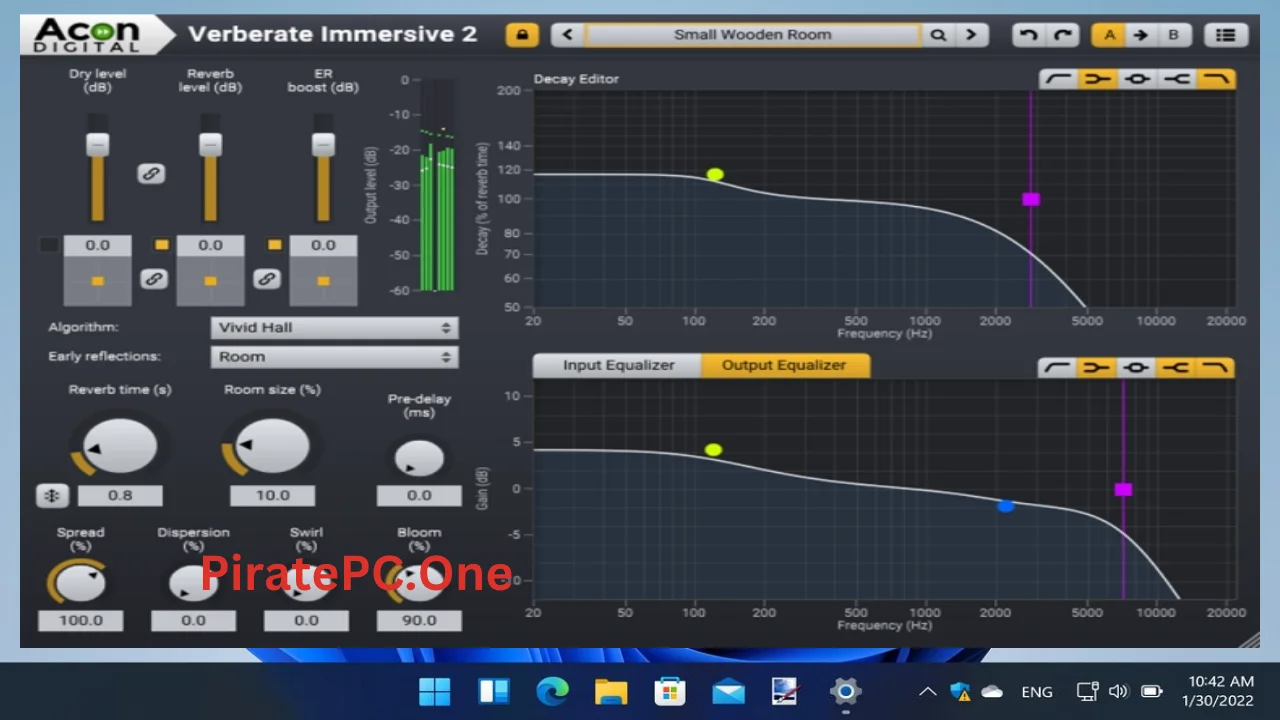This screenshot has width=1280, height=720.
Task: Click the Dry level fader handle
Action: [97, 144]
